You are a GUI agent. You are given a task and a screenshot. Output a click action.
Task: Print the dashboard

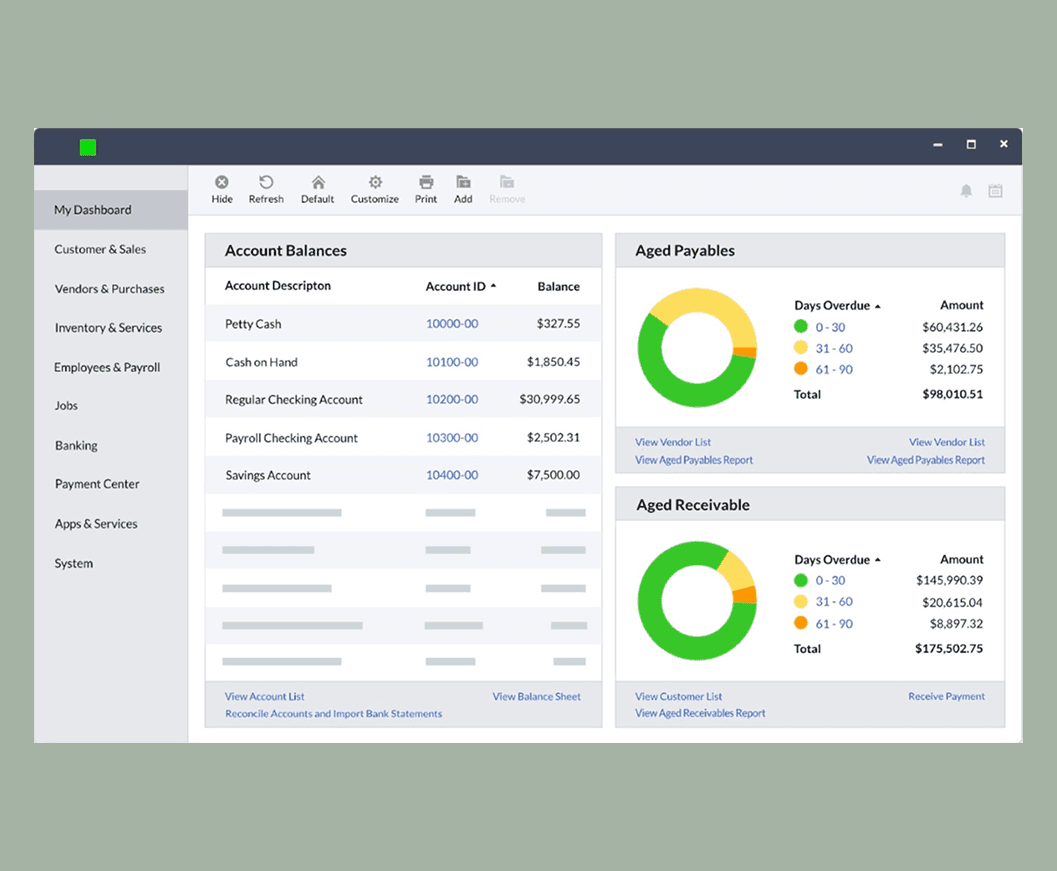(x=425, y=189)
